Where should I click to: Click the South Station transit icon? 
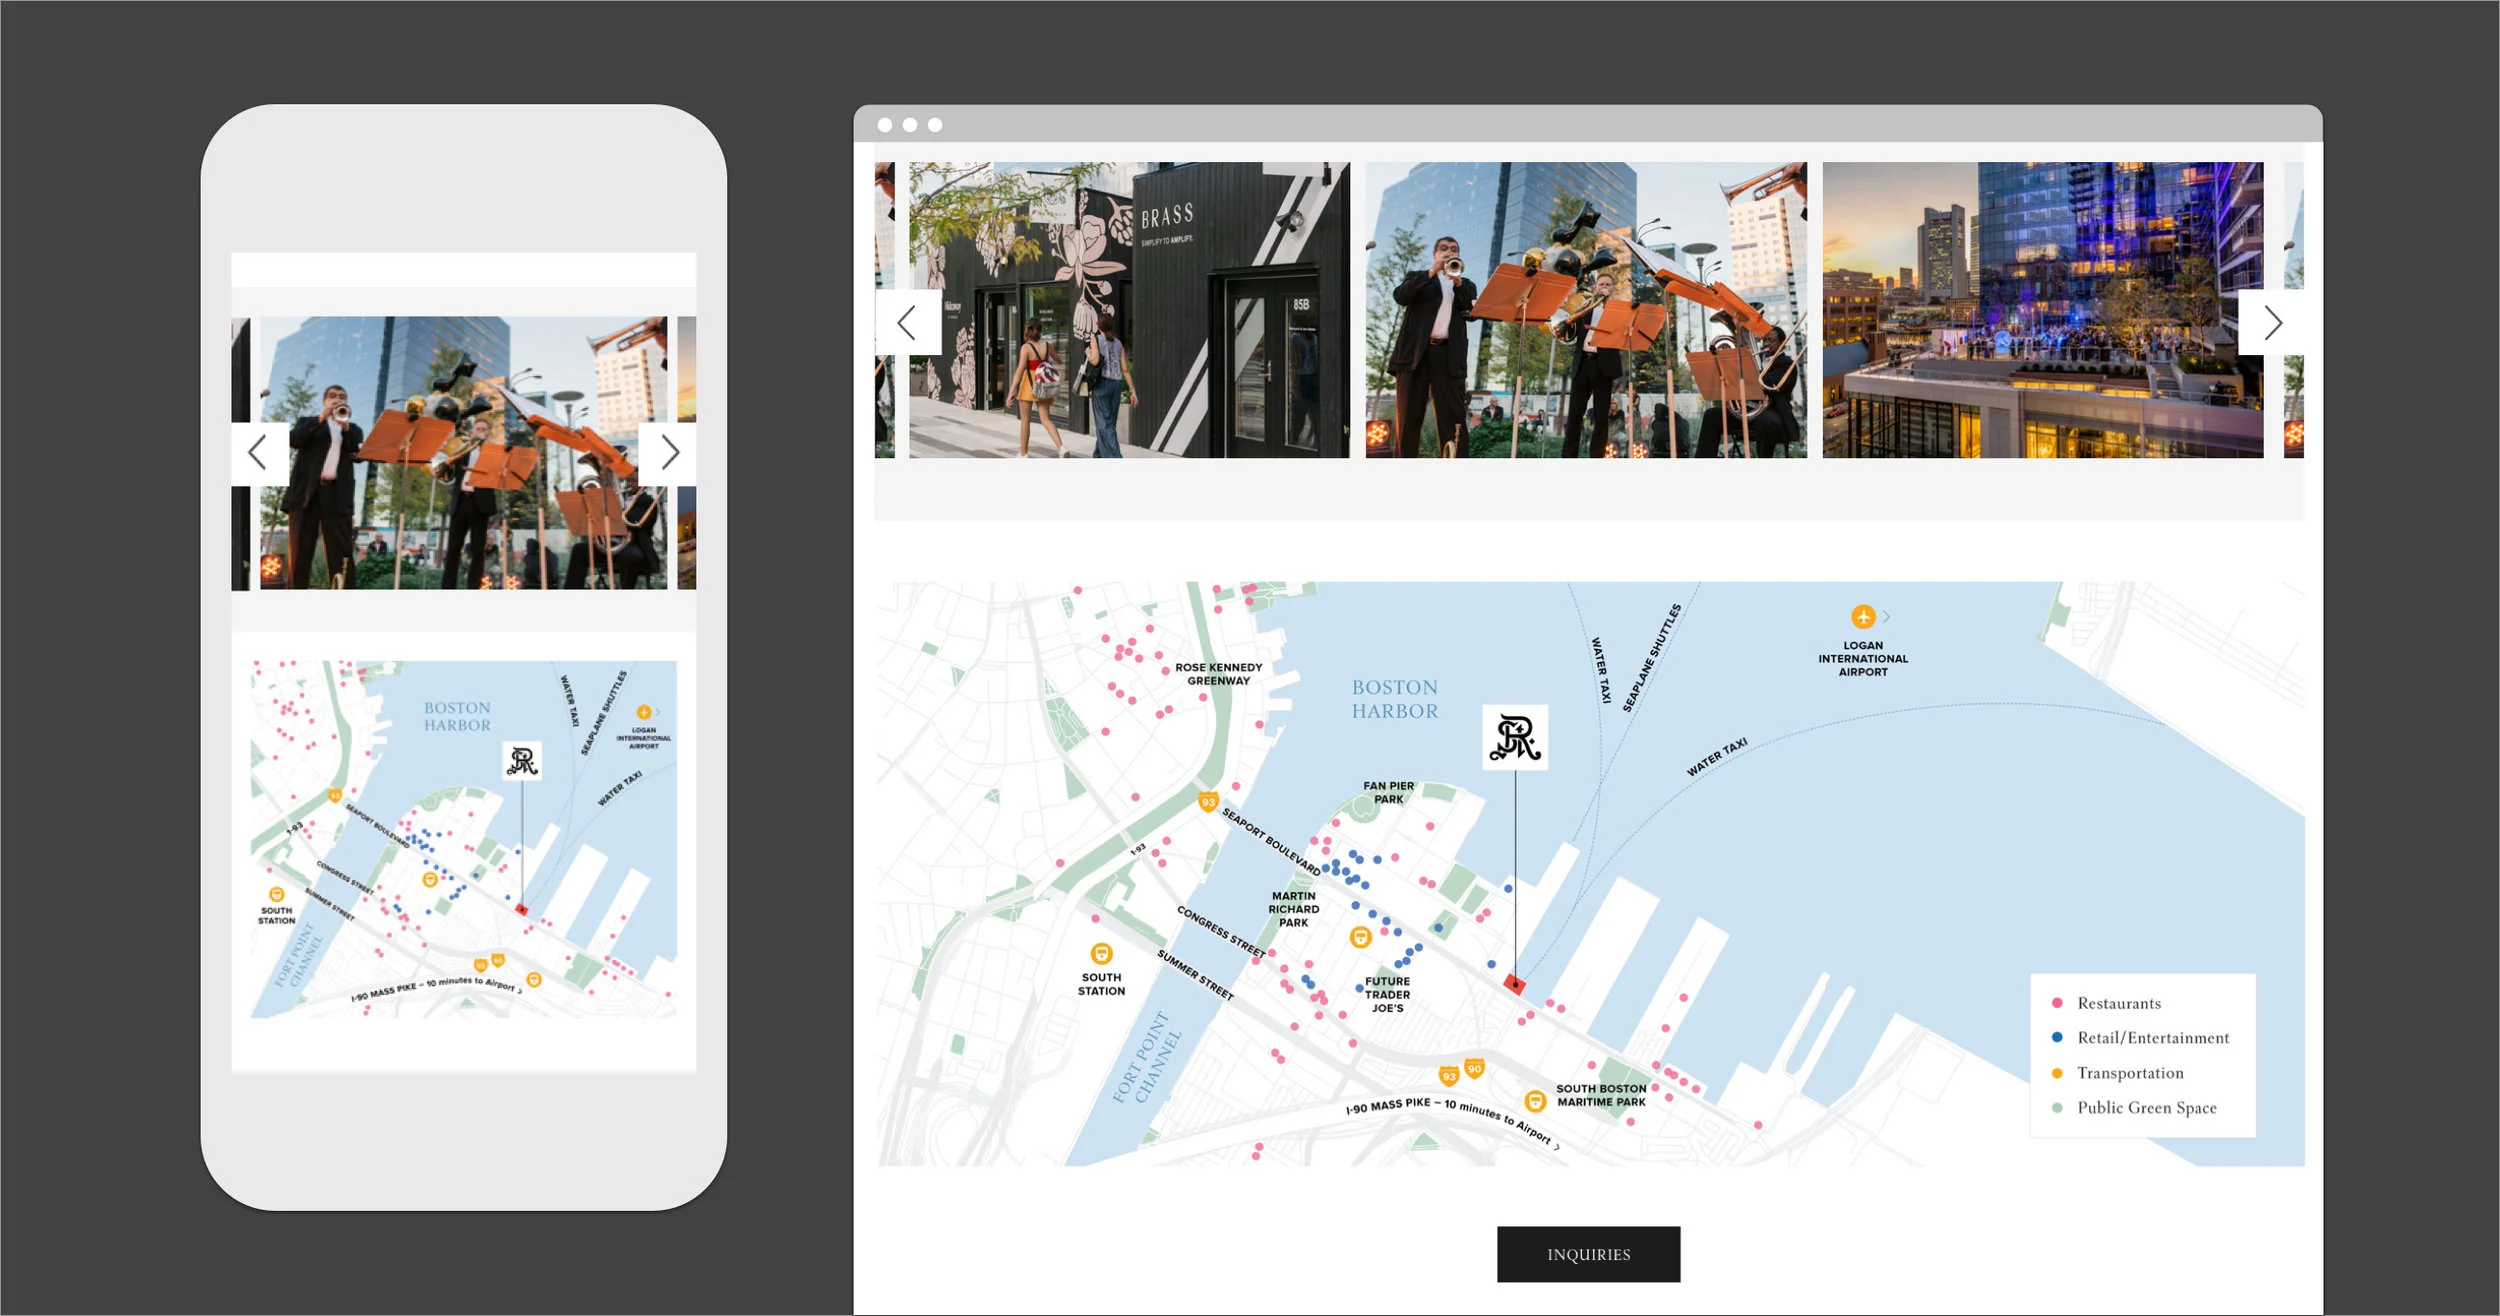tap(1101, 953)
